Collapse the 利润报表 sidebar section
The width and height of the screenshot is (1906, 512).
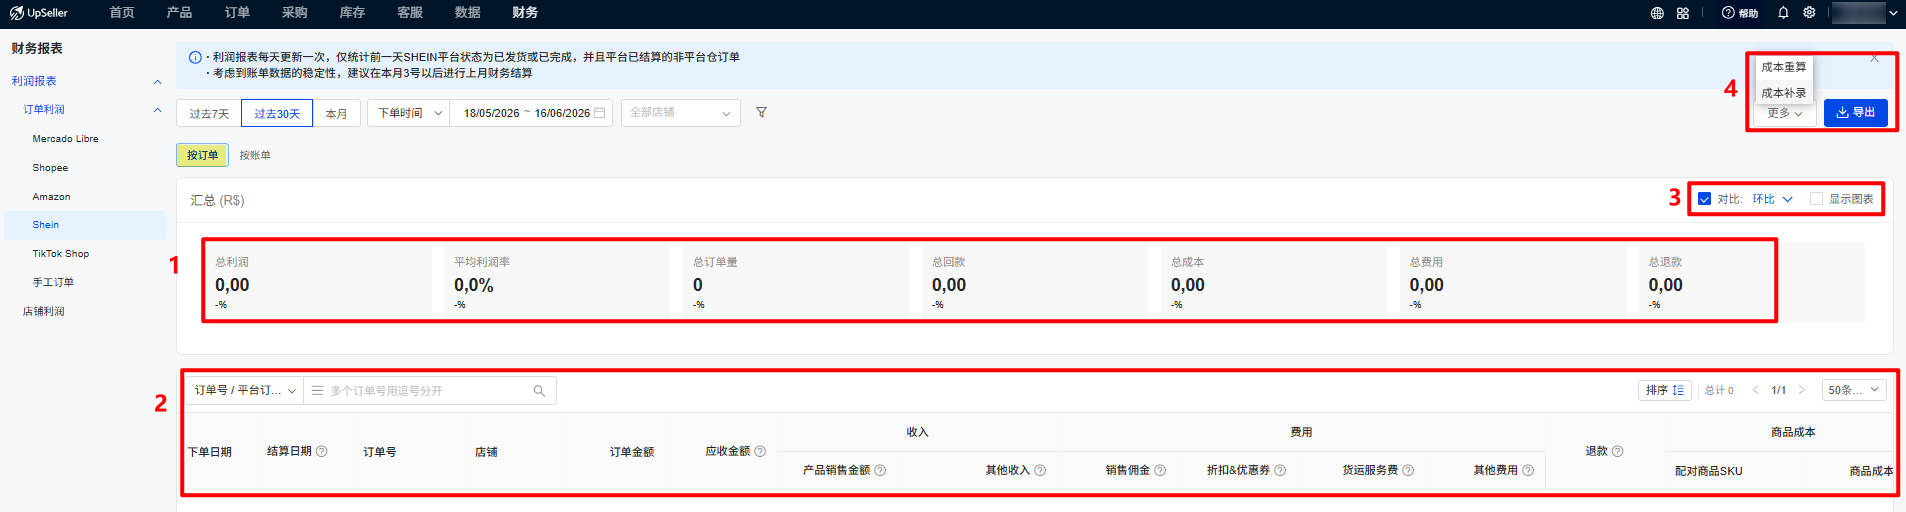(157, 81)
